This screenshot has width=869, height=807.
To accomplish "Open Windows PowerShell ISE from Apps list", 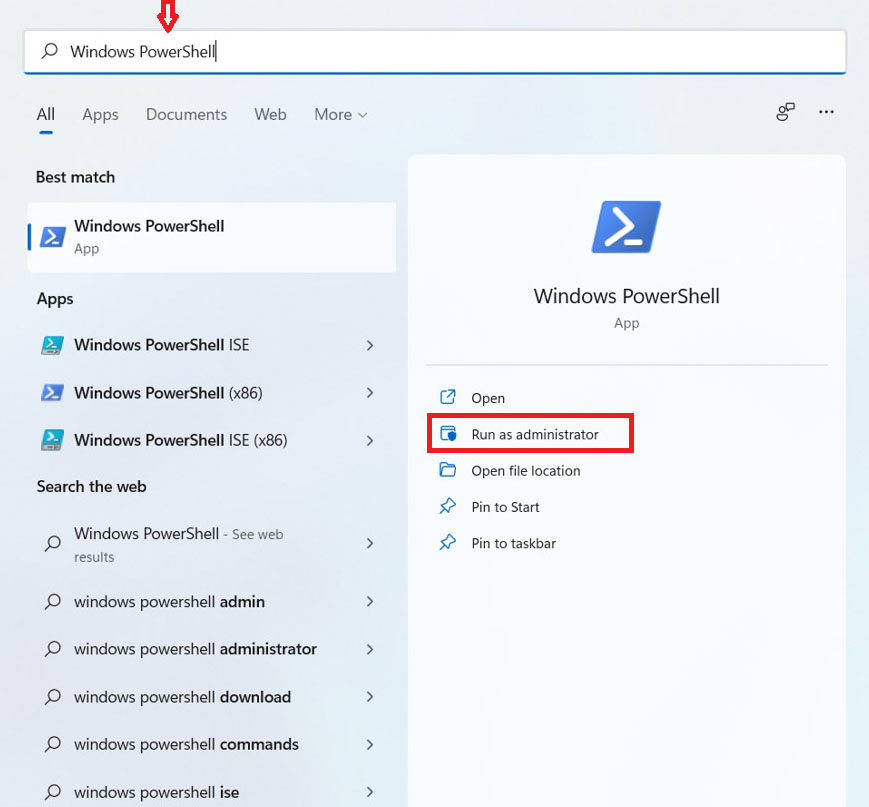I will (162, 345).
